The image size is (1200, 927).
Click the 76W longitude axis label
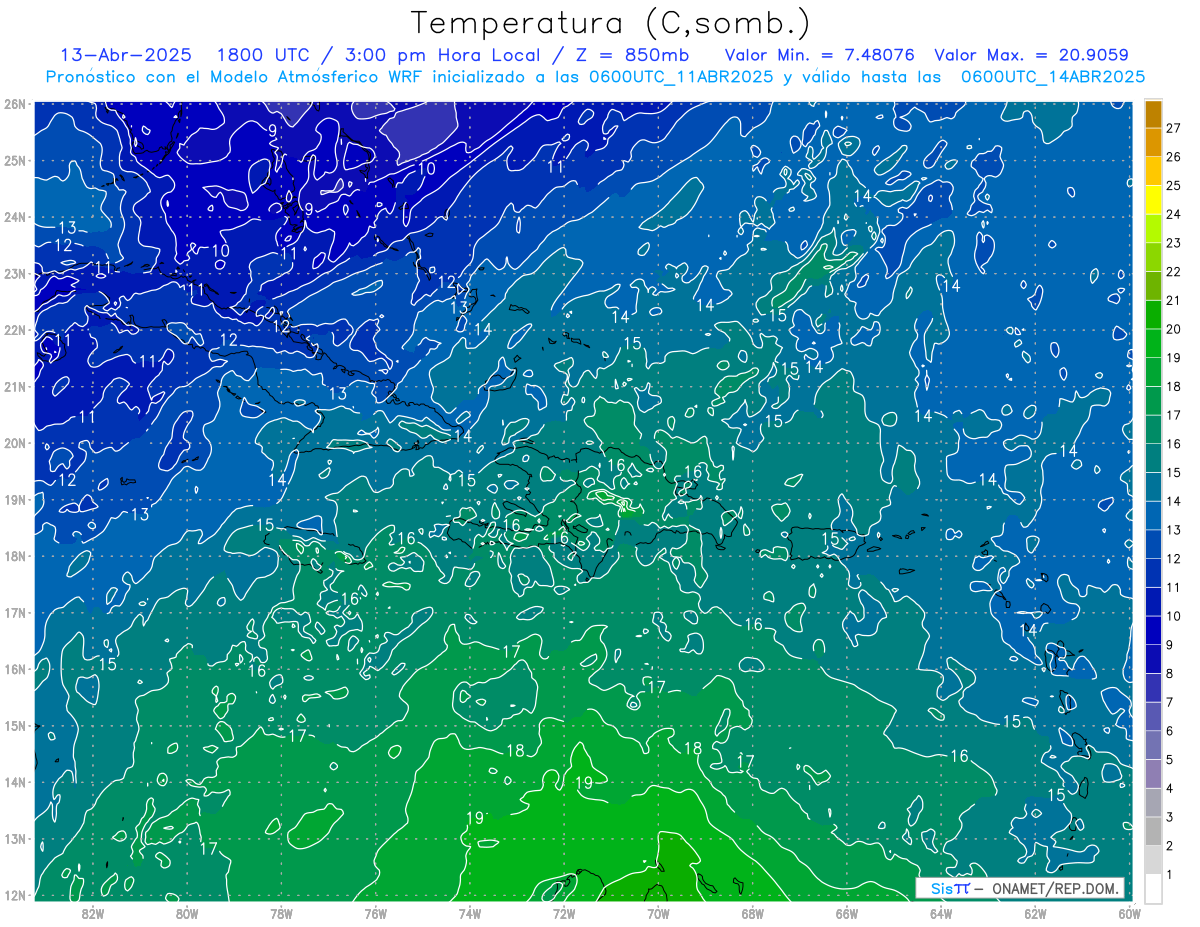pos(376,912)
